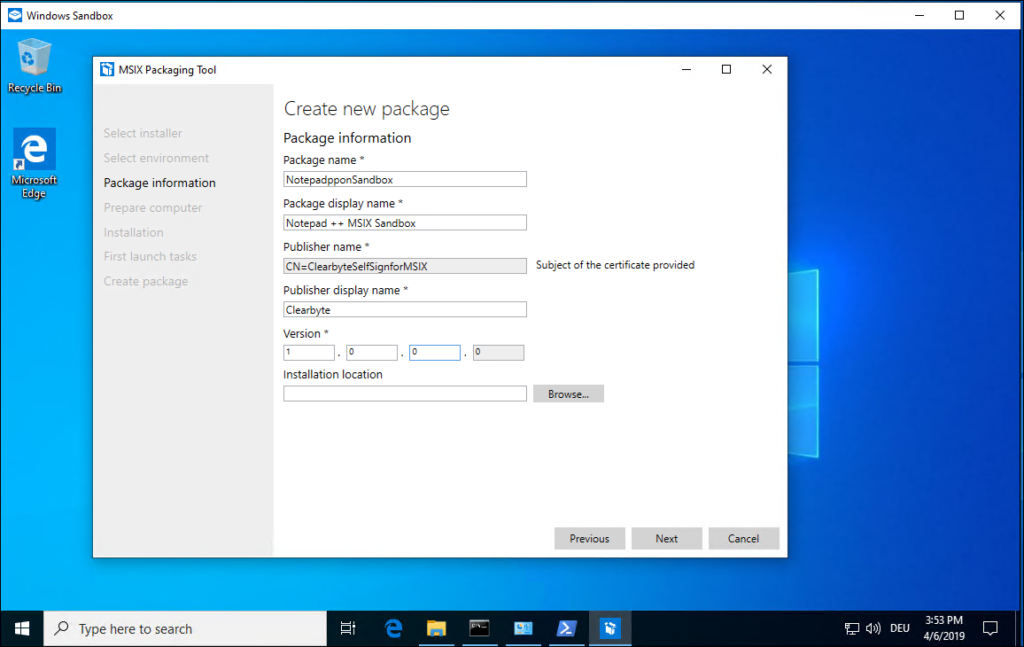Click the Publisher display name field
Image resolution: width=1024 pixels, height=647 pixels.
point(404,310)
